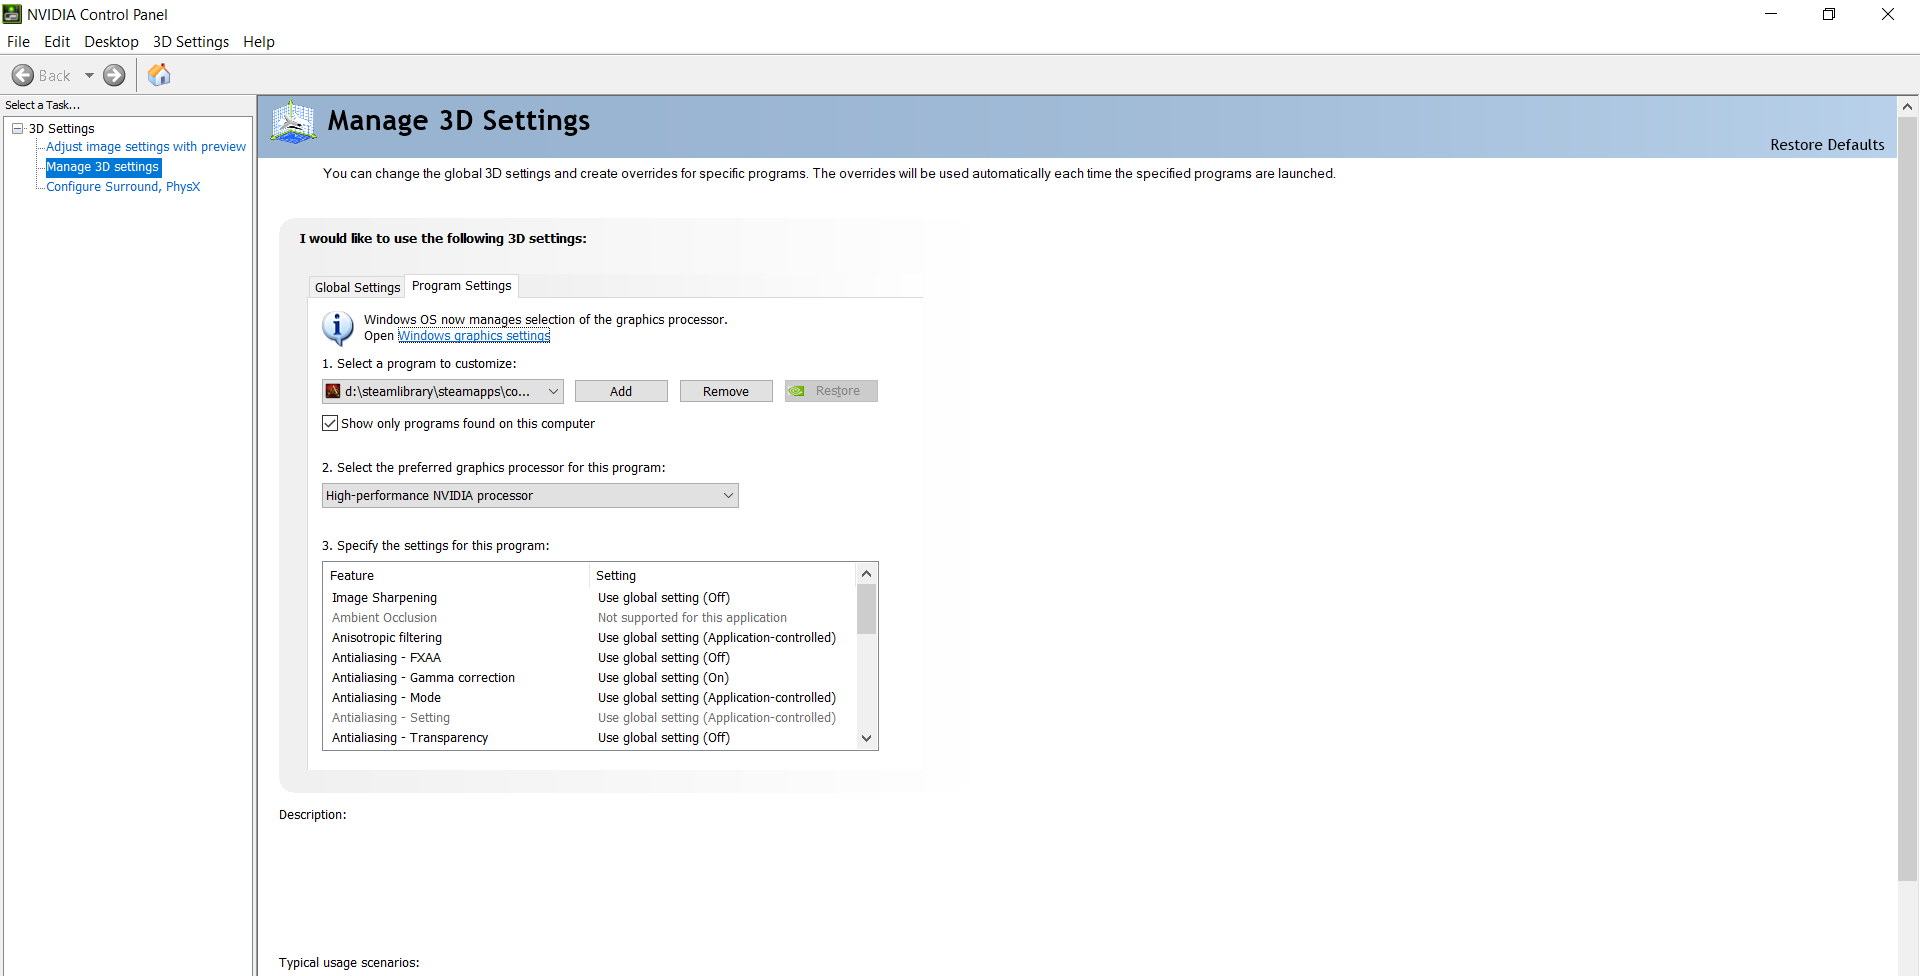Select Antialiasing - Gamma correction row
Viewport: 1920px width, 976px height.
pos(590,678)
